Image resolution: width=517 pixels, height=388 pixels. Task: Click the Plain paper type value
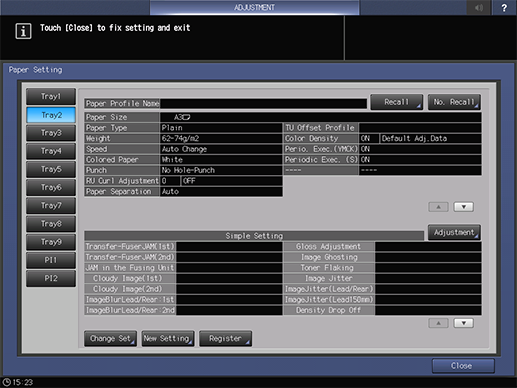coord(221,128)
